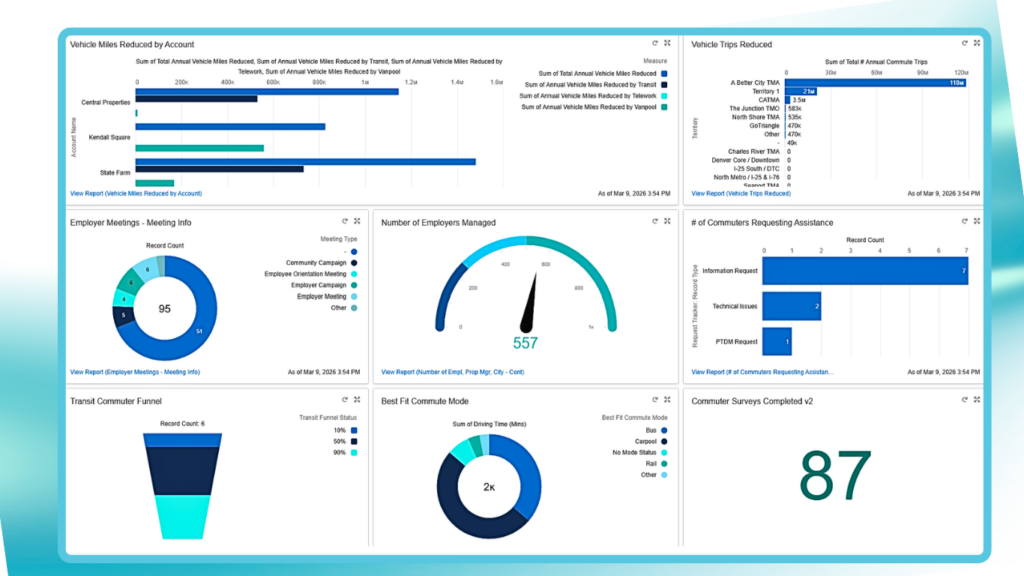Viewport: 1024px width, 576px height.
Task: Refresh the Vehicle Trips Reduced widget
Action: [x=965, y=44]
